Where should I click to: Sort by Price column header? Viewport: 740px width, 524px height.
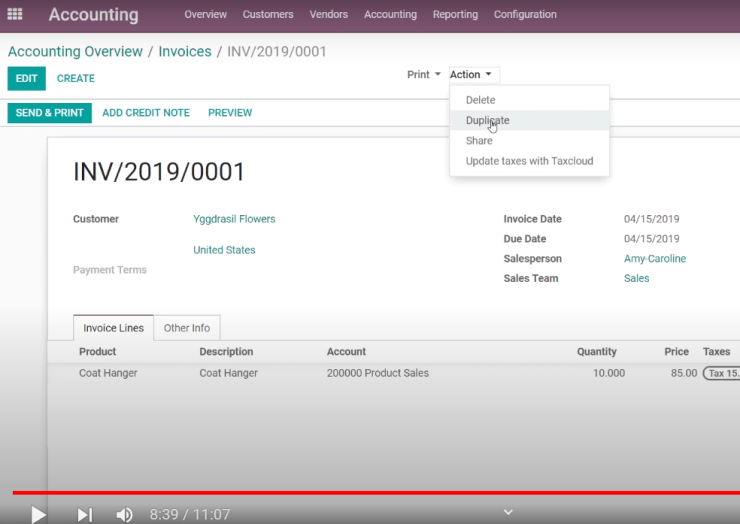pyautogui.click(x=676, y=352)
